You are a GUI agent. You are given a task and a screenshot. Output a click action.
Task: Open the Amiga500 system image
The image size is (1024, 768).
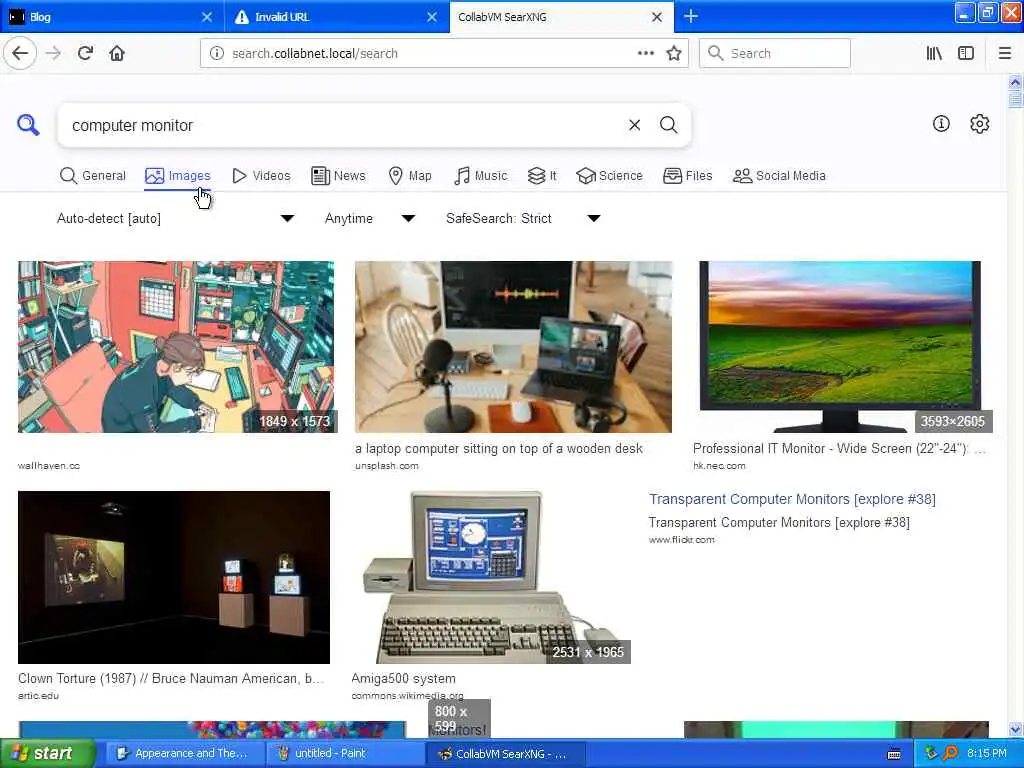[490, 577]
